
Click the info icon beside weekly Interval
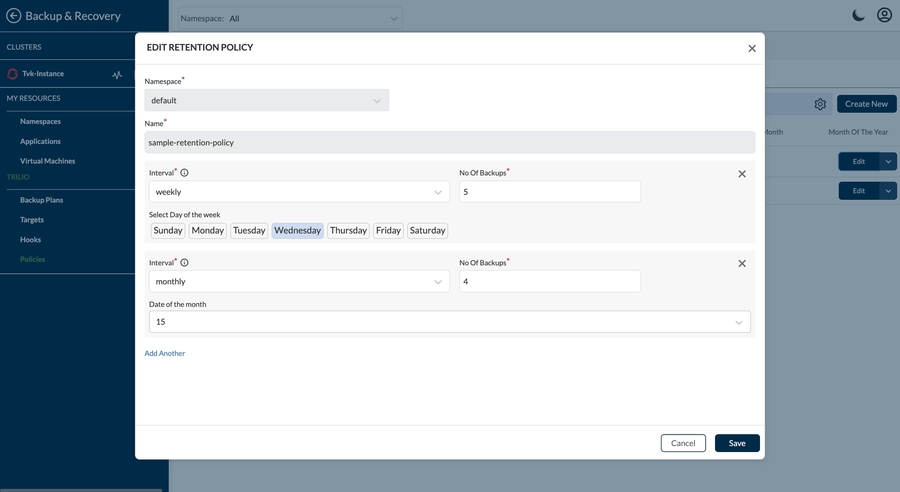[184, 173]
